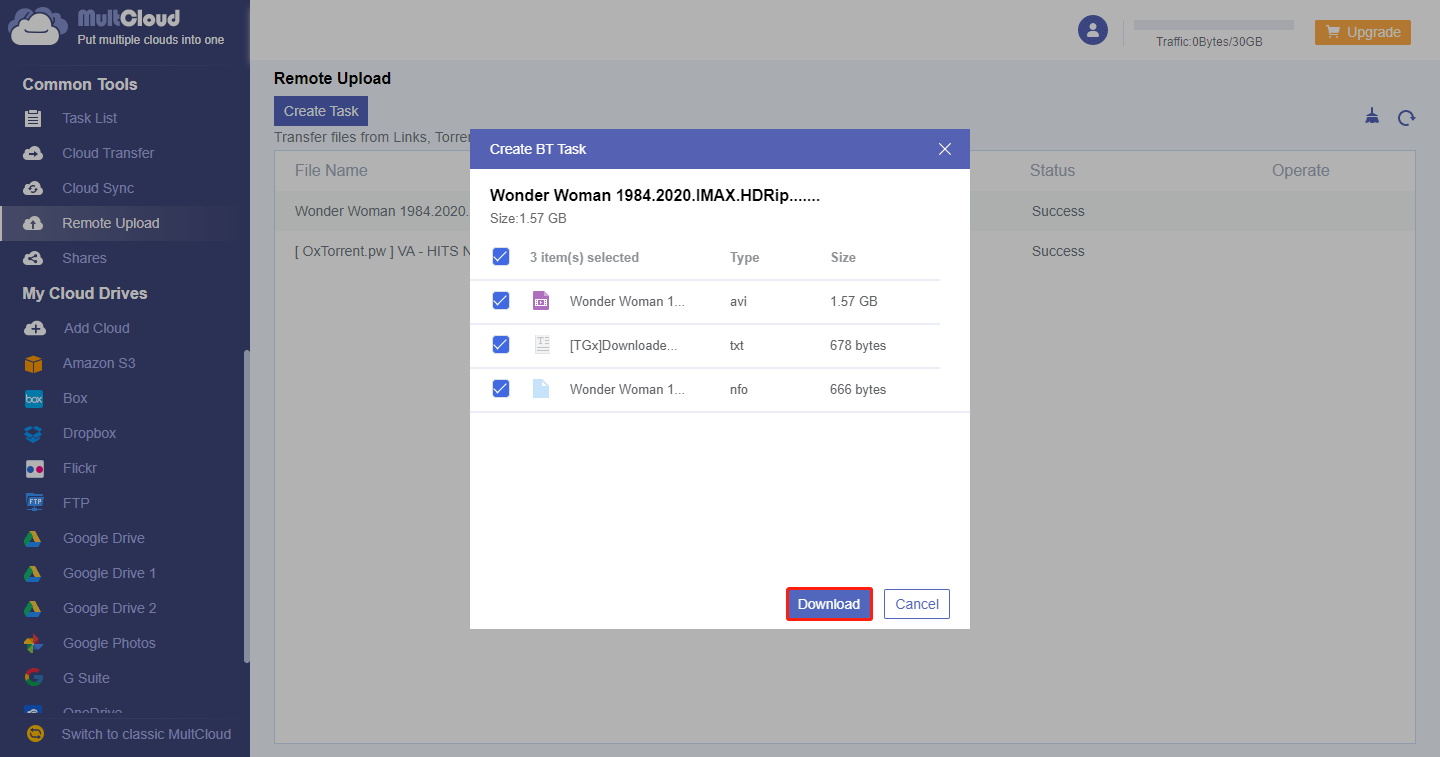Open the Flickr drive icon

pos(34,468)
